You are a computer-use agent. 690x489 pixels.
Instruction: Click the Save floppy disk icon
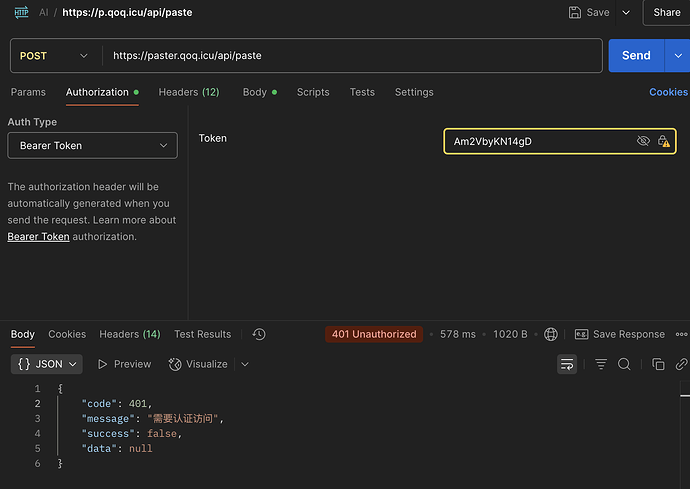pyautogui.click(x=575, y=12)
